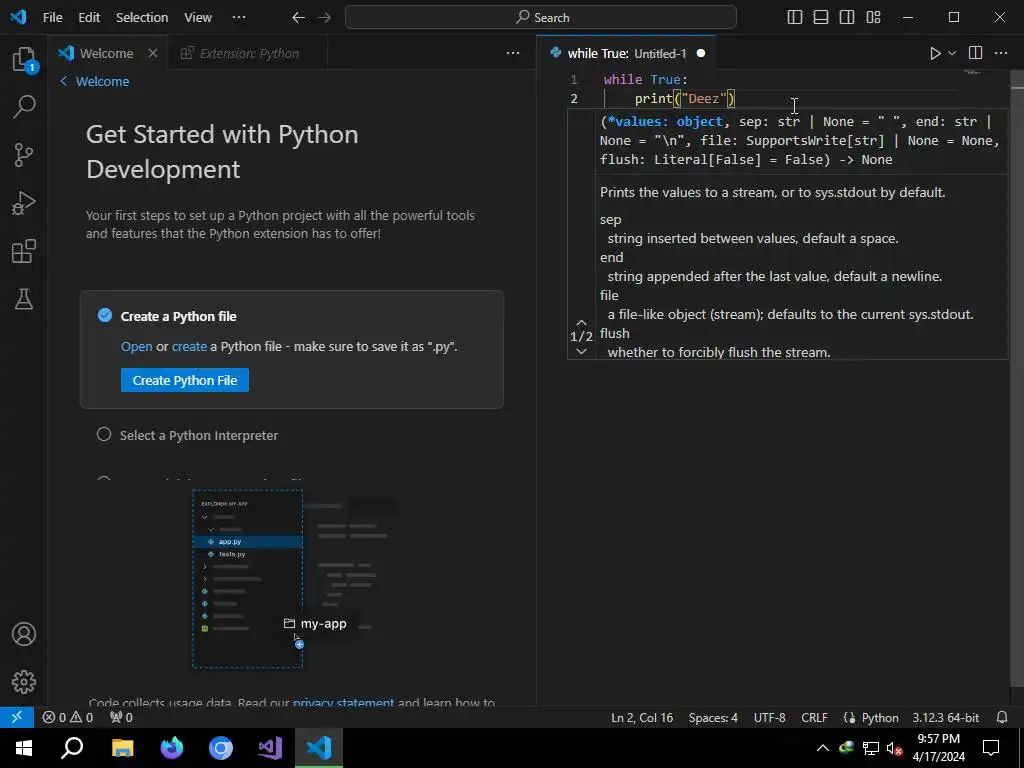Toggle the Create a Python file step check
The width and height of the screenshot is (1024, 768).
[x=104, y=315]
